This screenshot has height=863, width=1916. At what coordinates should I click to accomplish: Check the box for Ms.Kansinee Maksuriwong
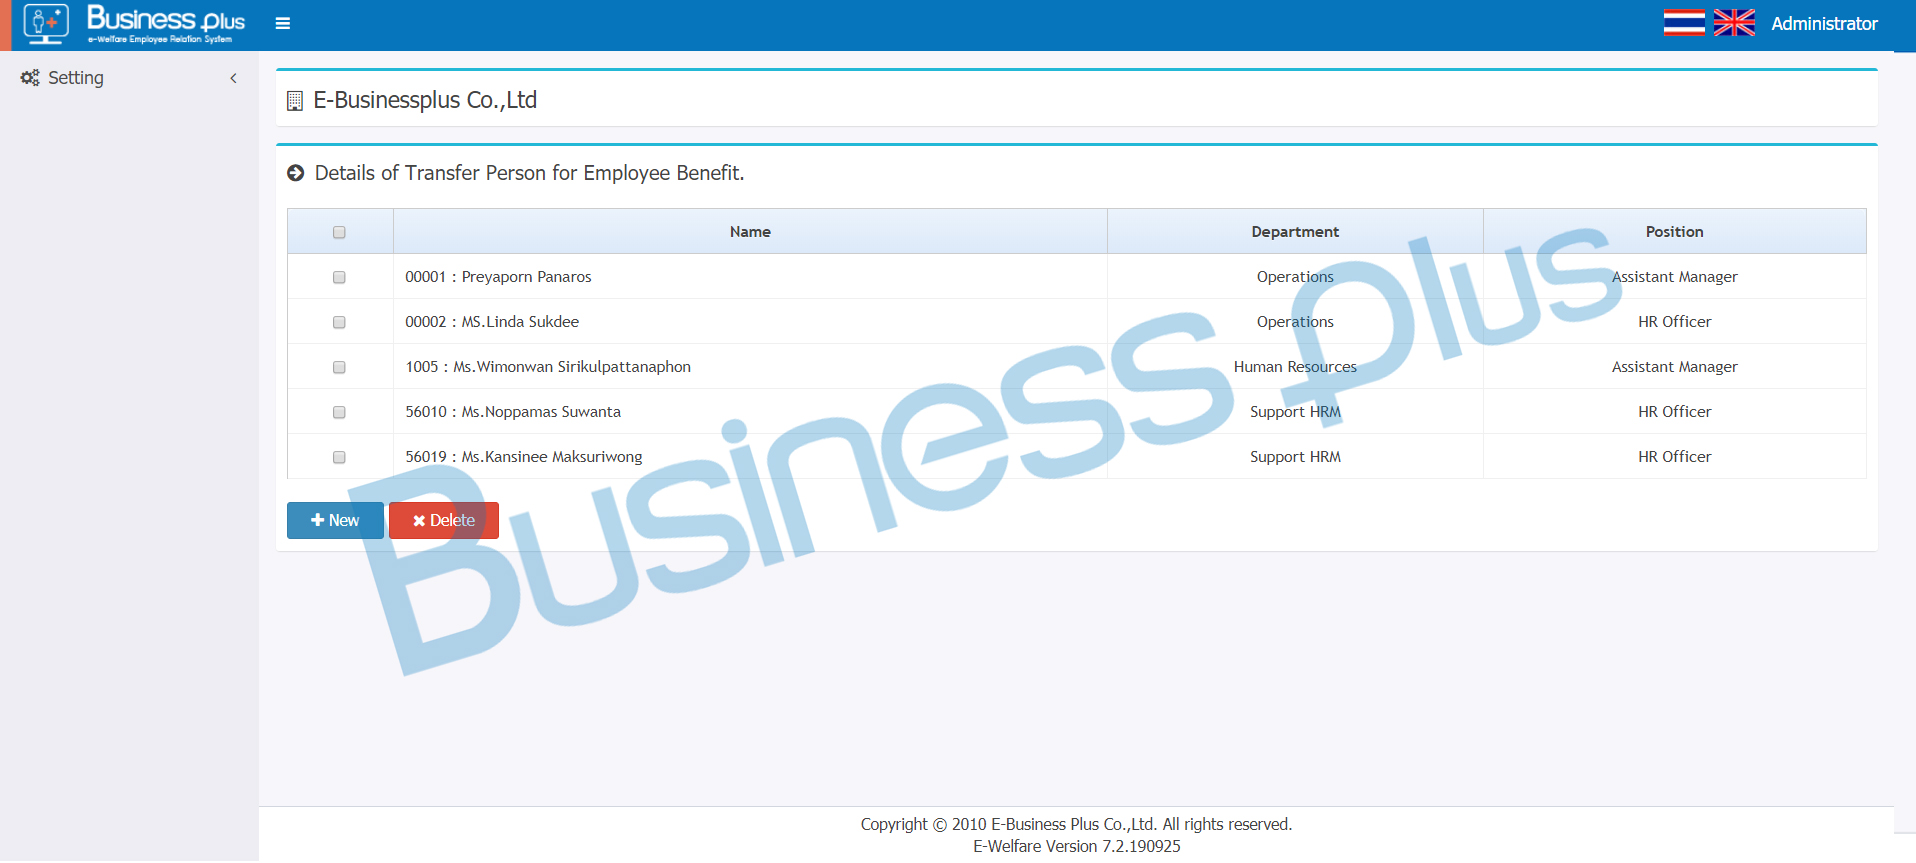339,457
